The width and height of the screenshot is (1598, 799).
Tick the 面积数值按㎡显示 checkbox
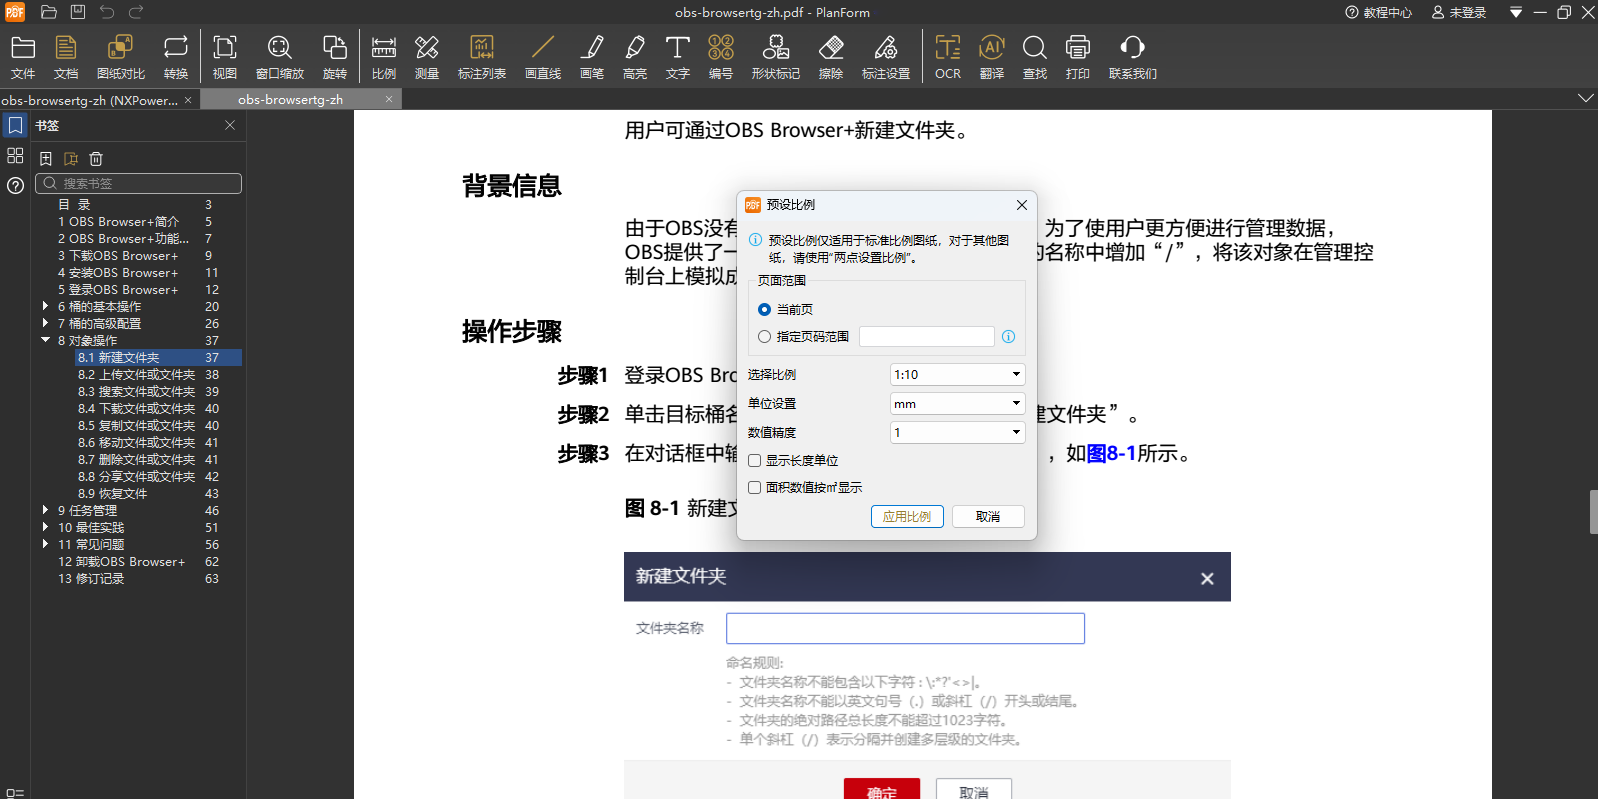(x=755, y=488)
